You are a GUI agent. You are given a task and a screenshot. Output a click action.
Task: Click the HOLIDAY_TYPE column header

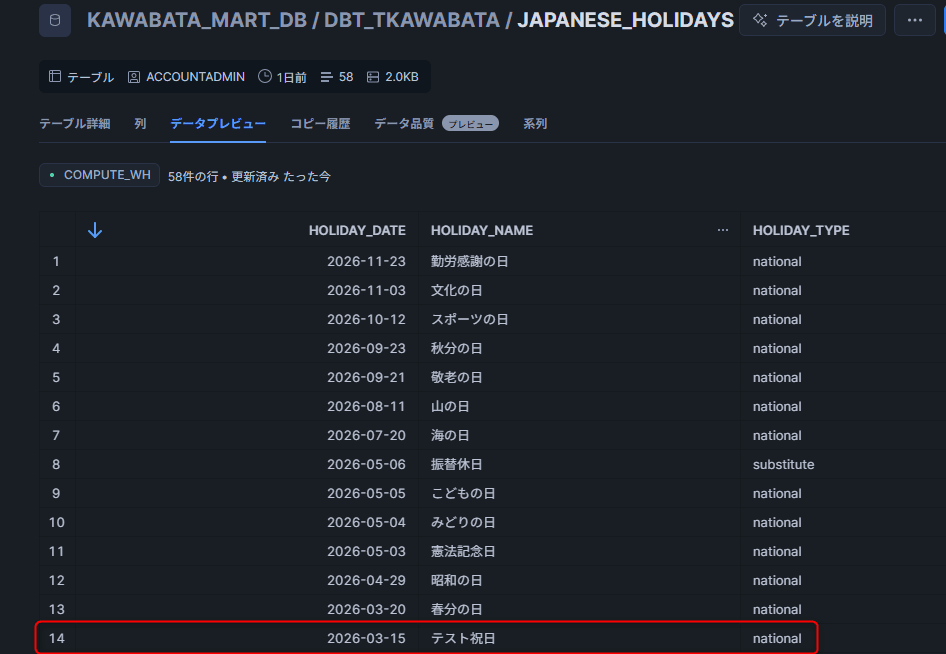801,230
